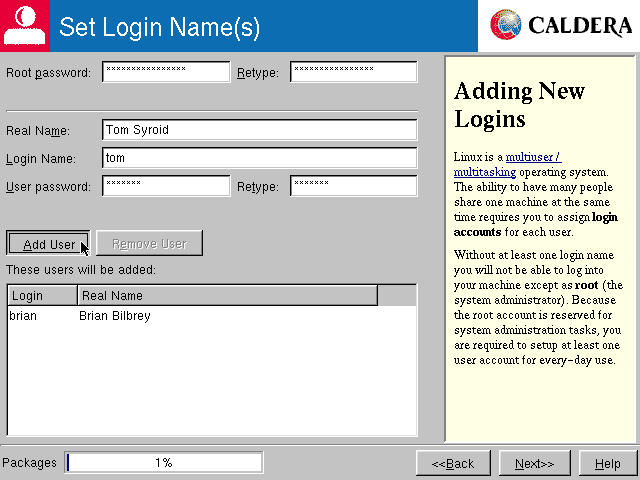Proceed with the Next>> button

point(534,464)
